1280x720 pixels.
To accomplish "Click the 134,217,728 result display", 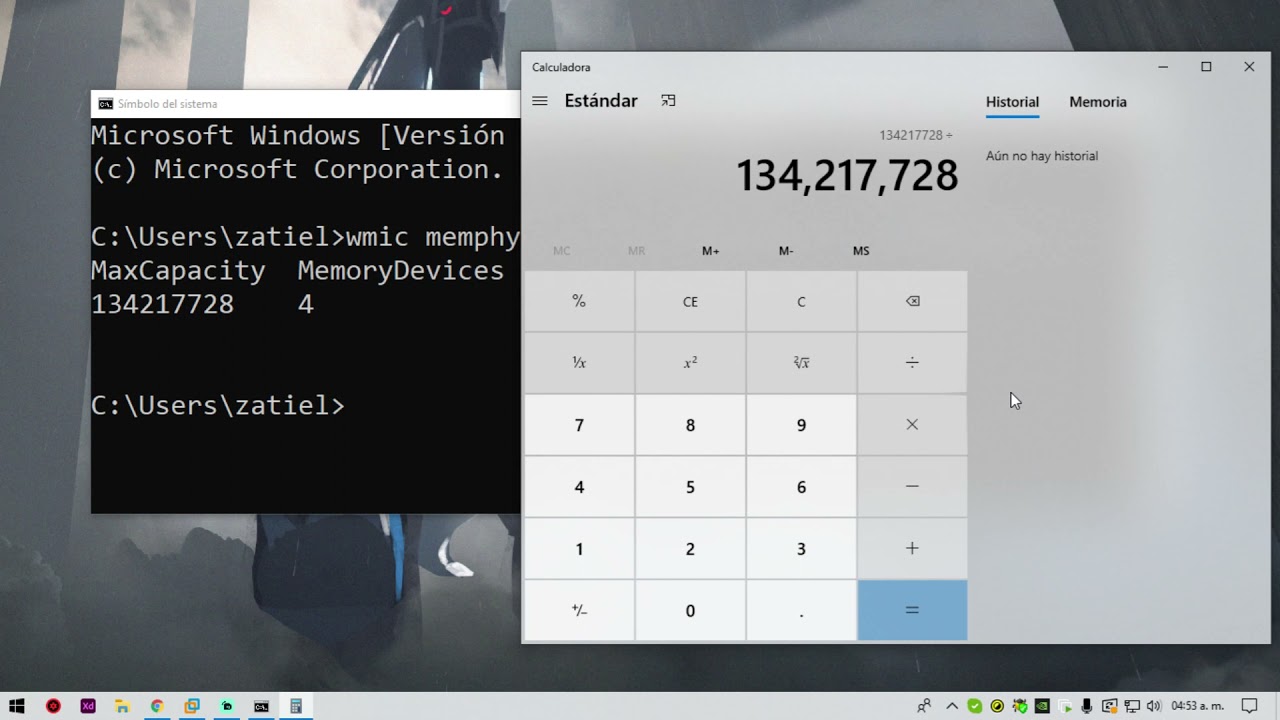I will pos(847,176).
